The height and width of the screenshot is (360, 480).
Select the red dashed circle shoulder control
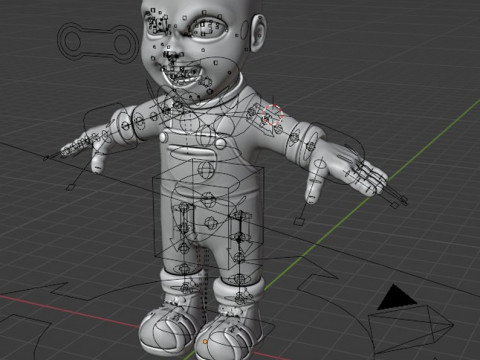coord(272,115)
